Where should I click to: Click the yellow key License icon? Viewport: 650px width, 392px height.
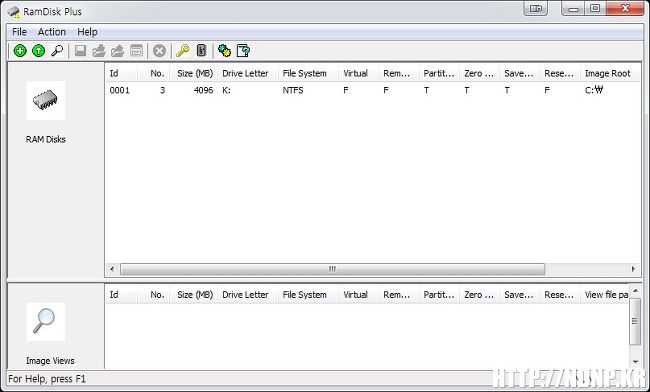[x=182, y=51]
